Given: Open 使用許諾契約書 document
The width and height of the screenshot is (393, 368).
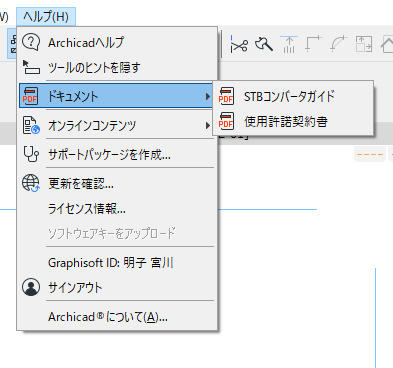Looking at the screenshot, I should (x=293, y=121).
